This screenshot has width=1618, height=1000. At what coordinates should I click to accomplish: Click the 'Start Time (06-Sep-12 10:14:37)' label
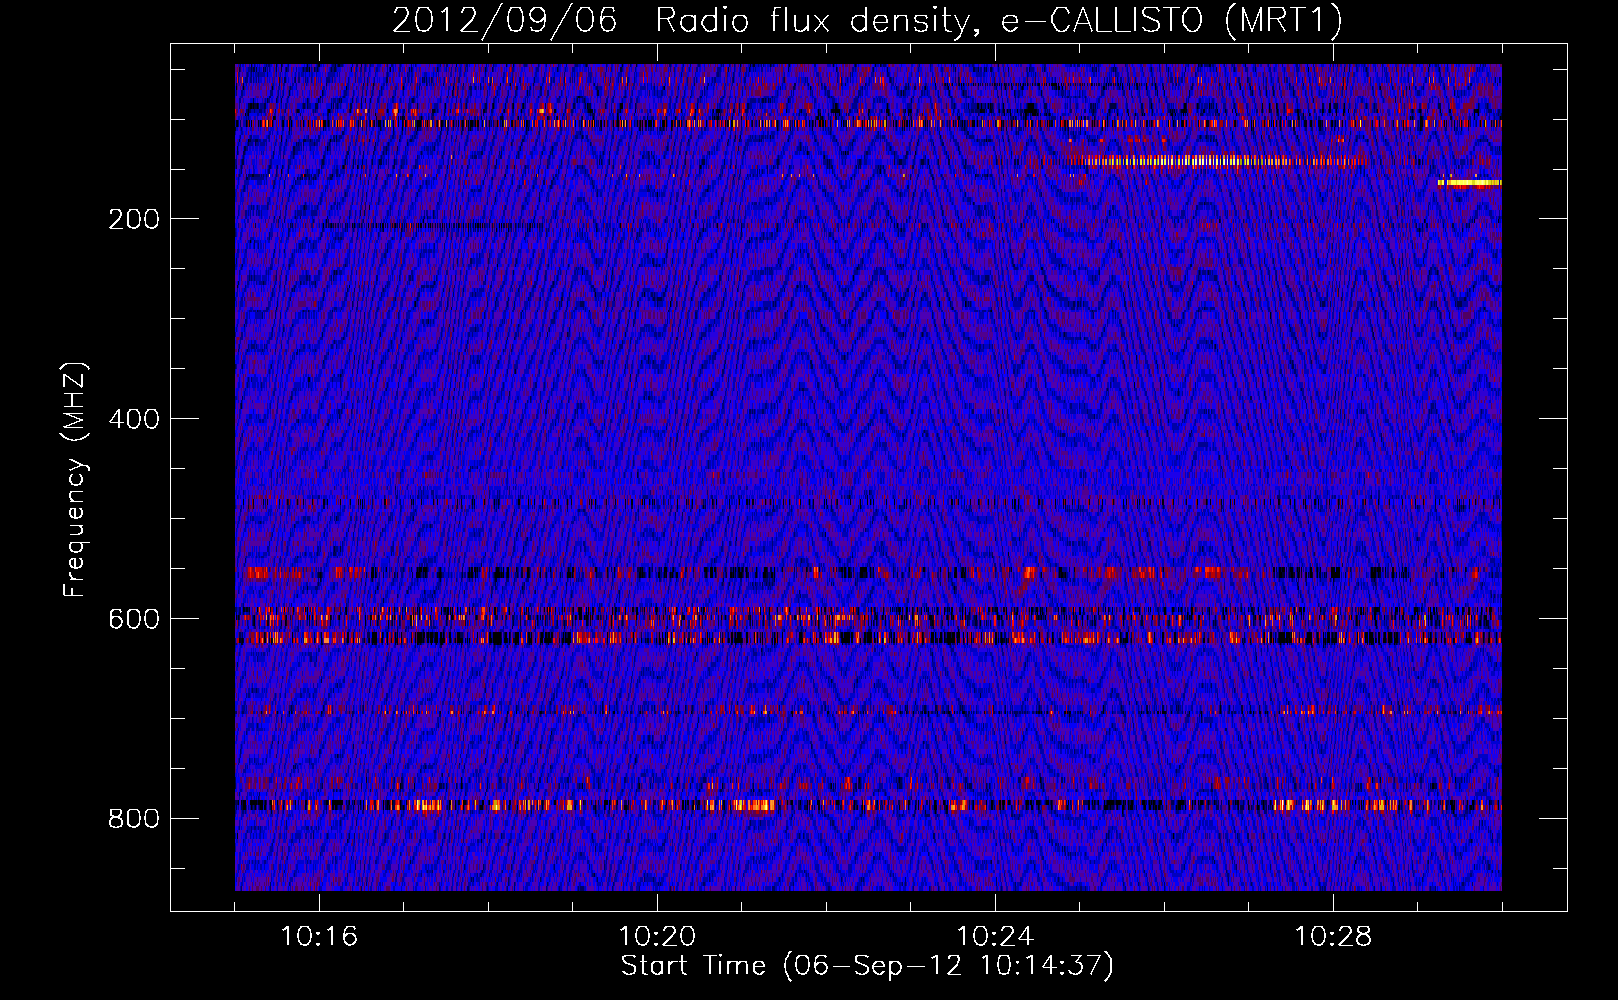867,966
